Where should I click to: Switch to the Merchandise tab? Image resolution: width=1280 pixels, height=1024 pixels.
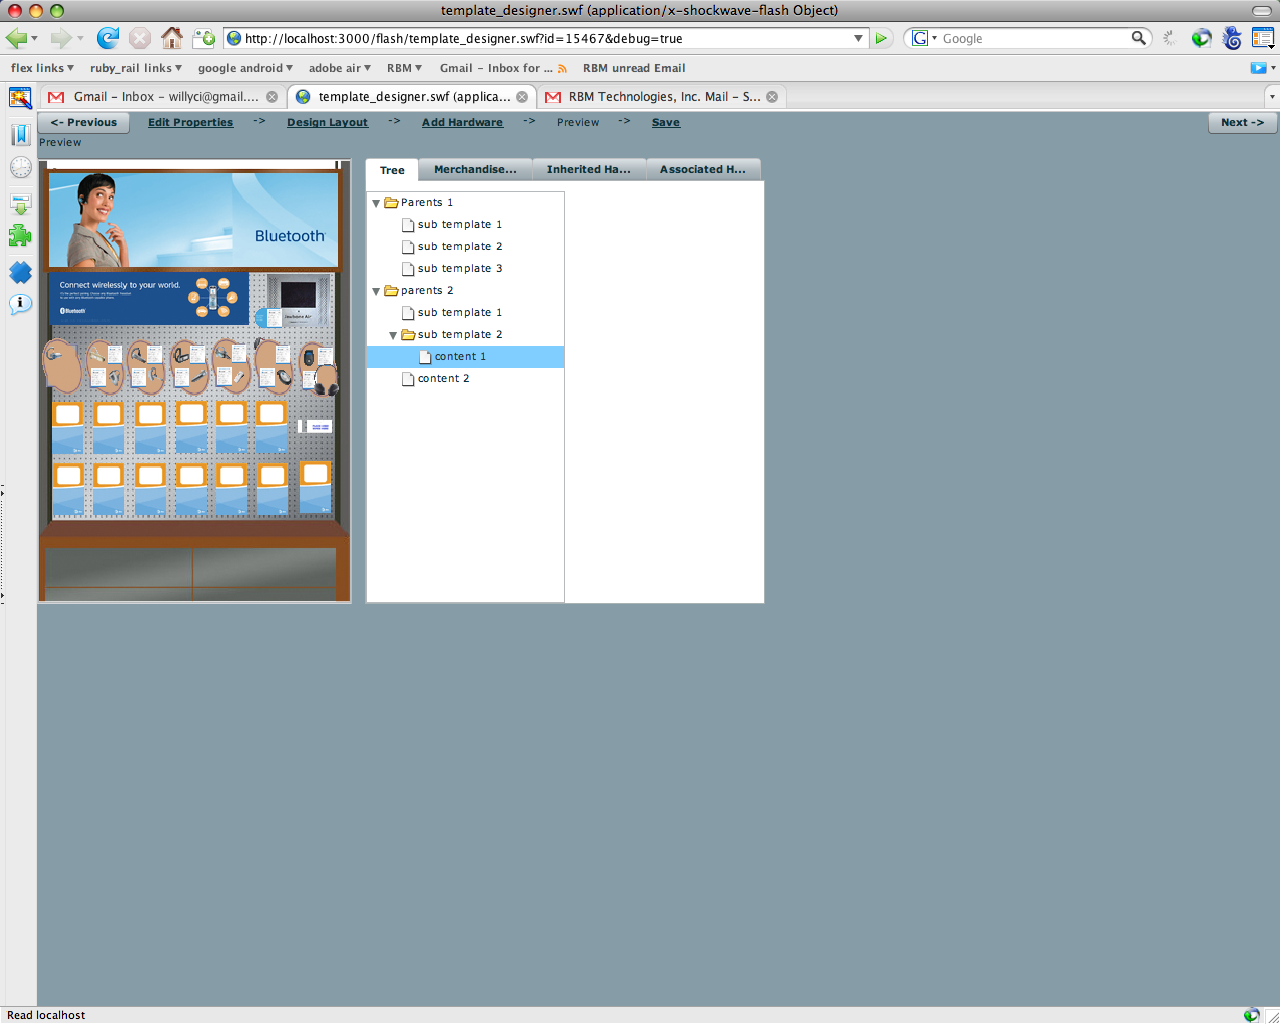pos(475,170)
